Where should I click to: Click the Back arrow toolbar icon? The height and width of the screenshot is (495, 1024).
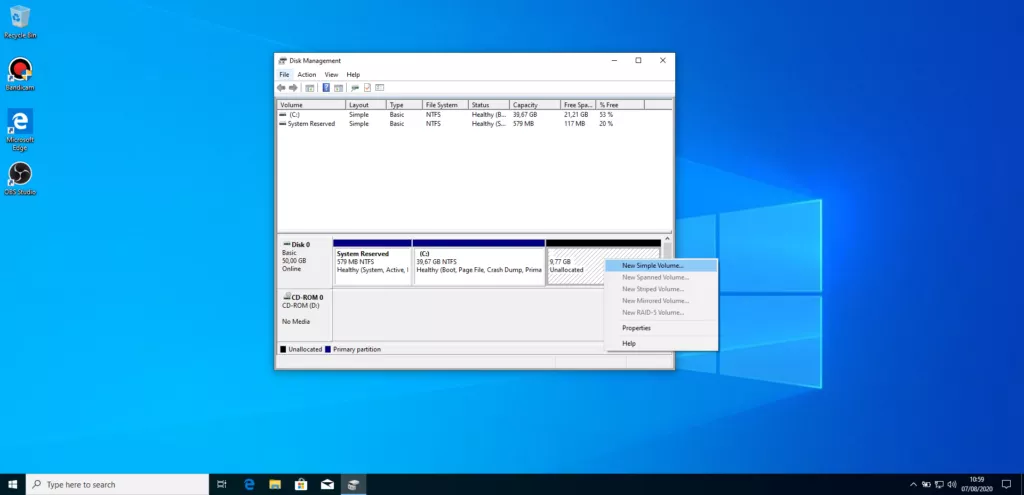click(x=282, y=88)
